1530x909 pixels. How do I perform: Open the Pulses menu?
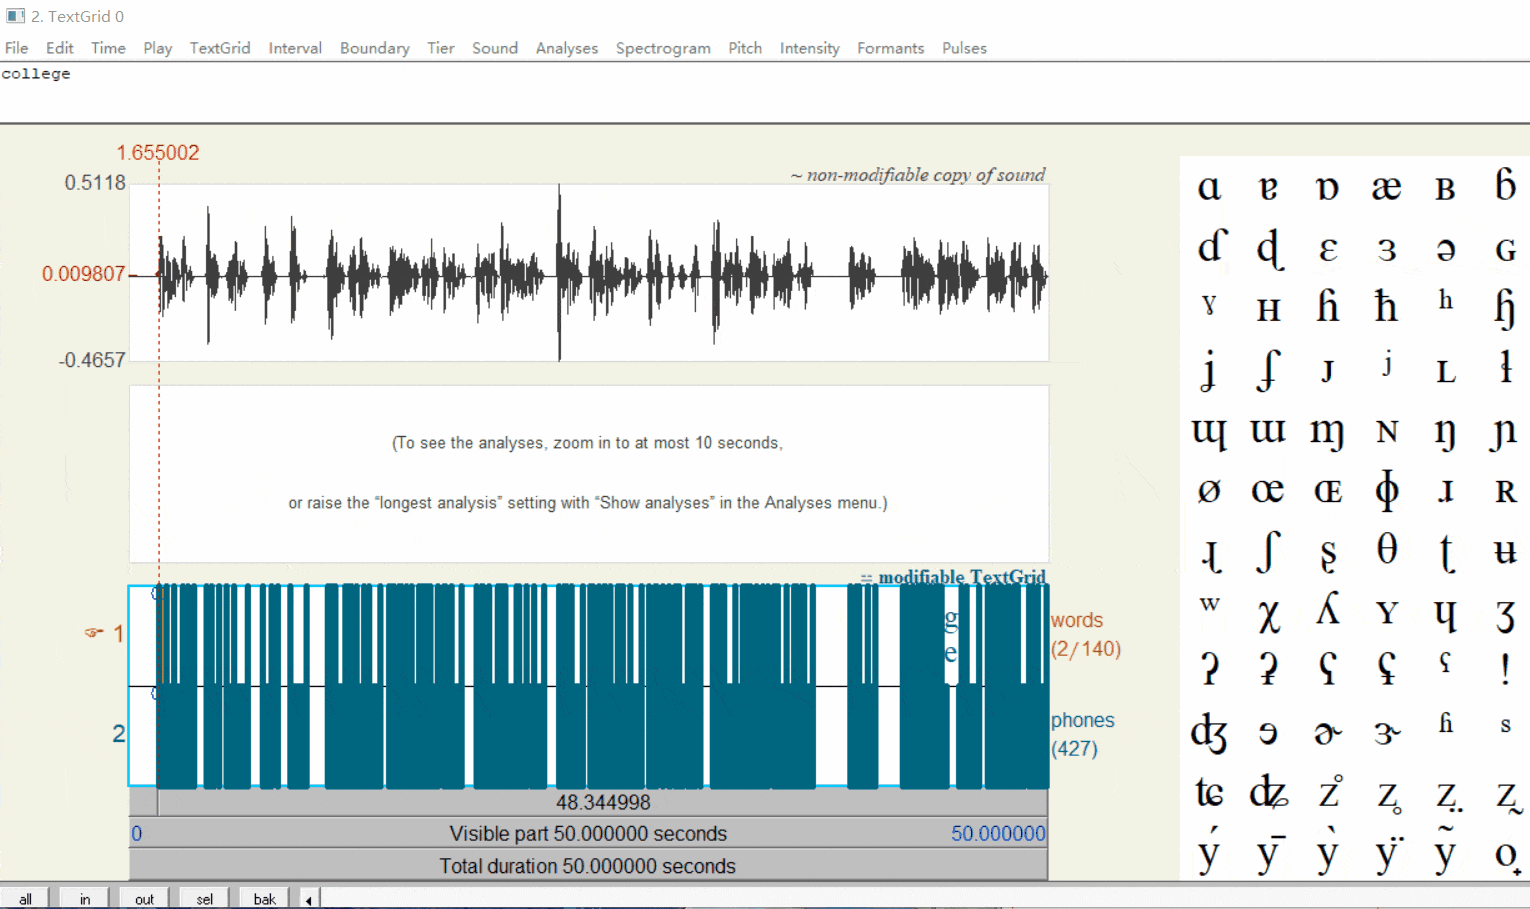point(964,48)
